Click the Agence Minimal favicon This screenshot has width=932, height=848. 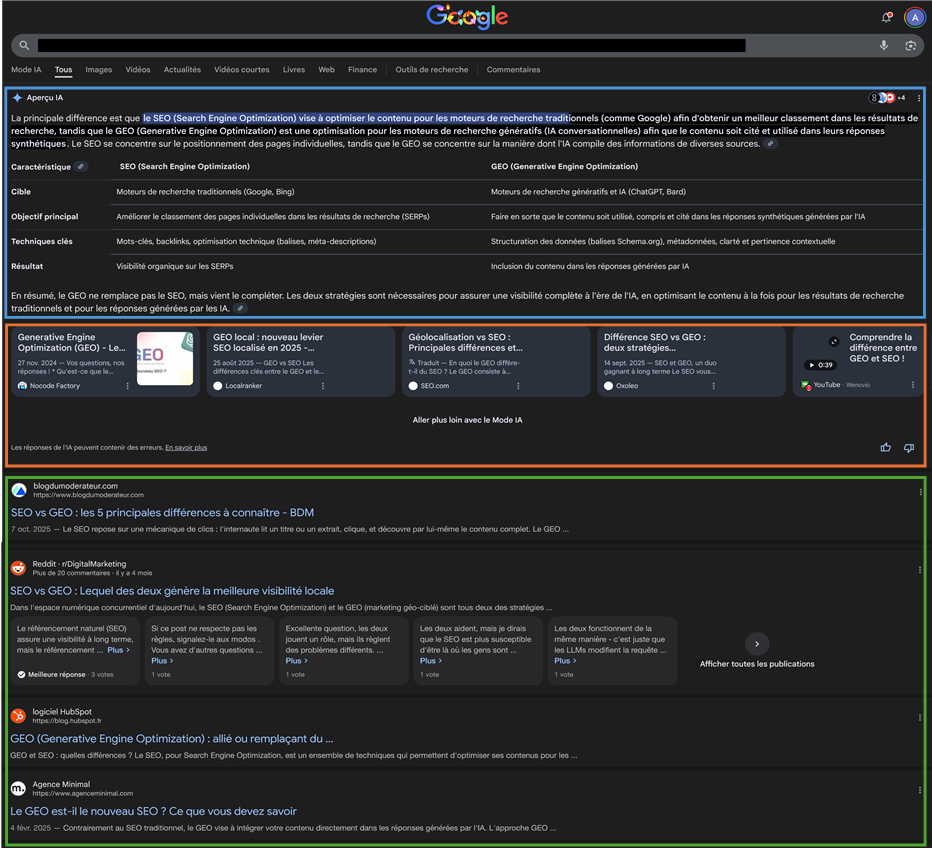pyautogui.click(x=18, y=789)
